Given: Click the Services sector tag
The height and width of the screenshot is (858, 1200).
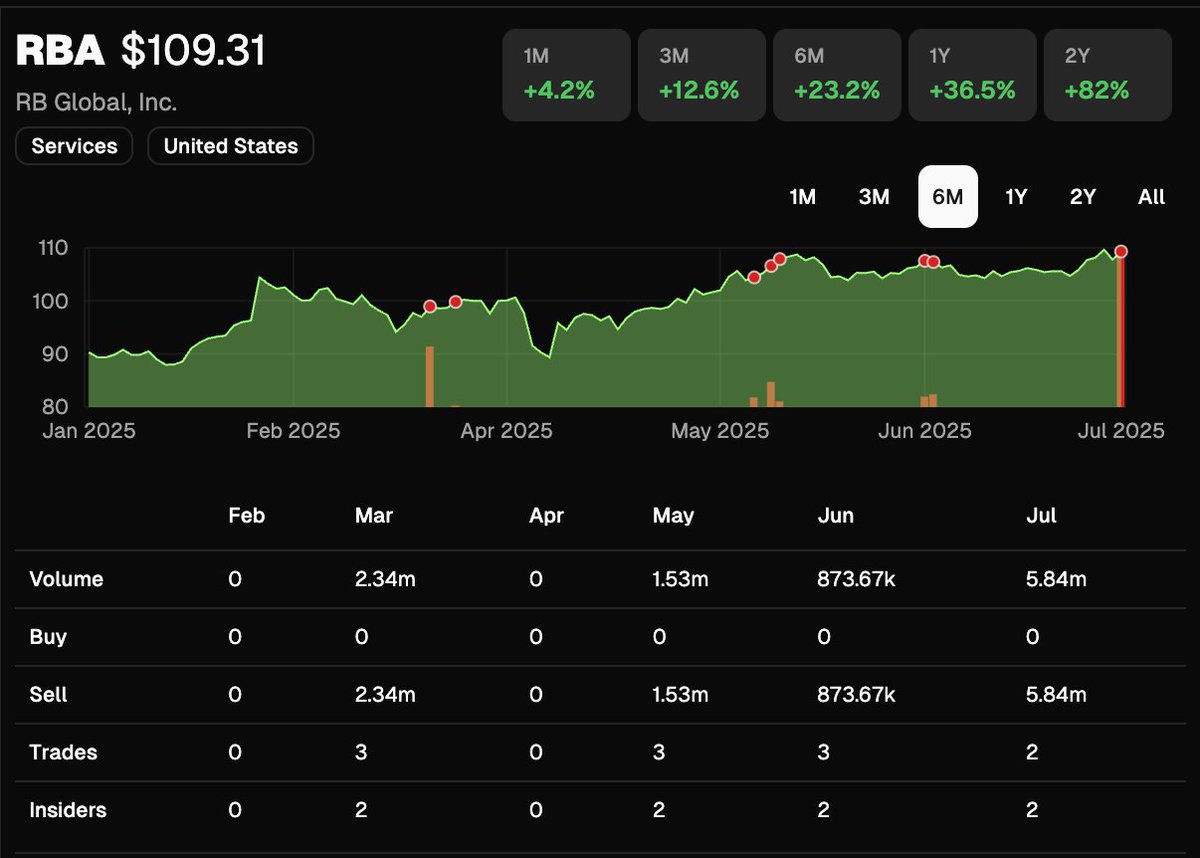Looking at the screenshot, I should 74,146.
